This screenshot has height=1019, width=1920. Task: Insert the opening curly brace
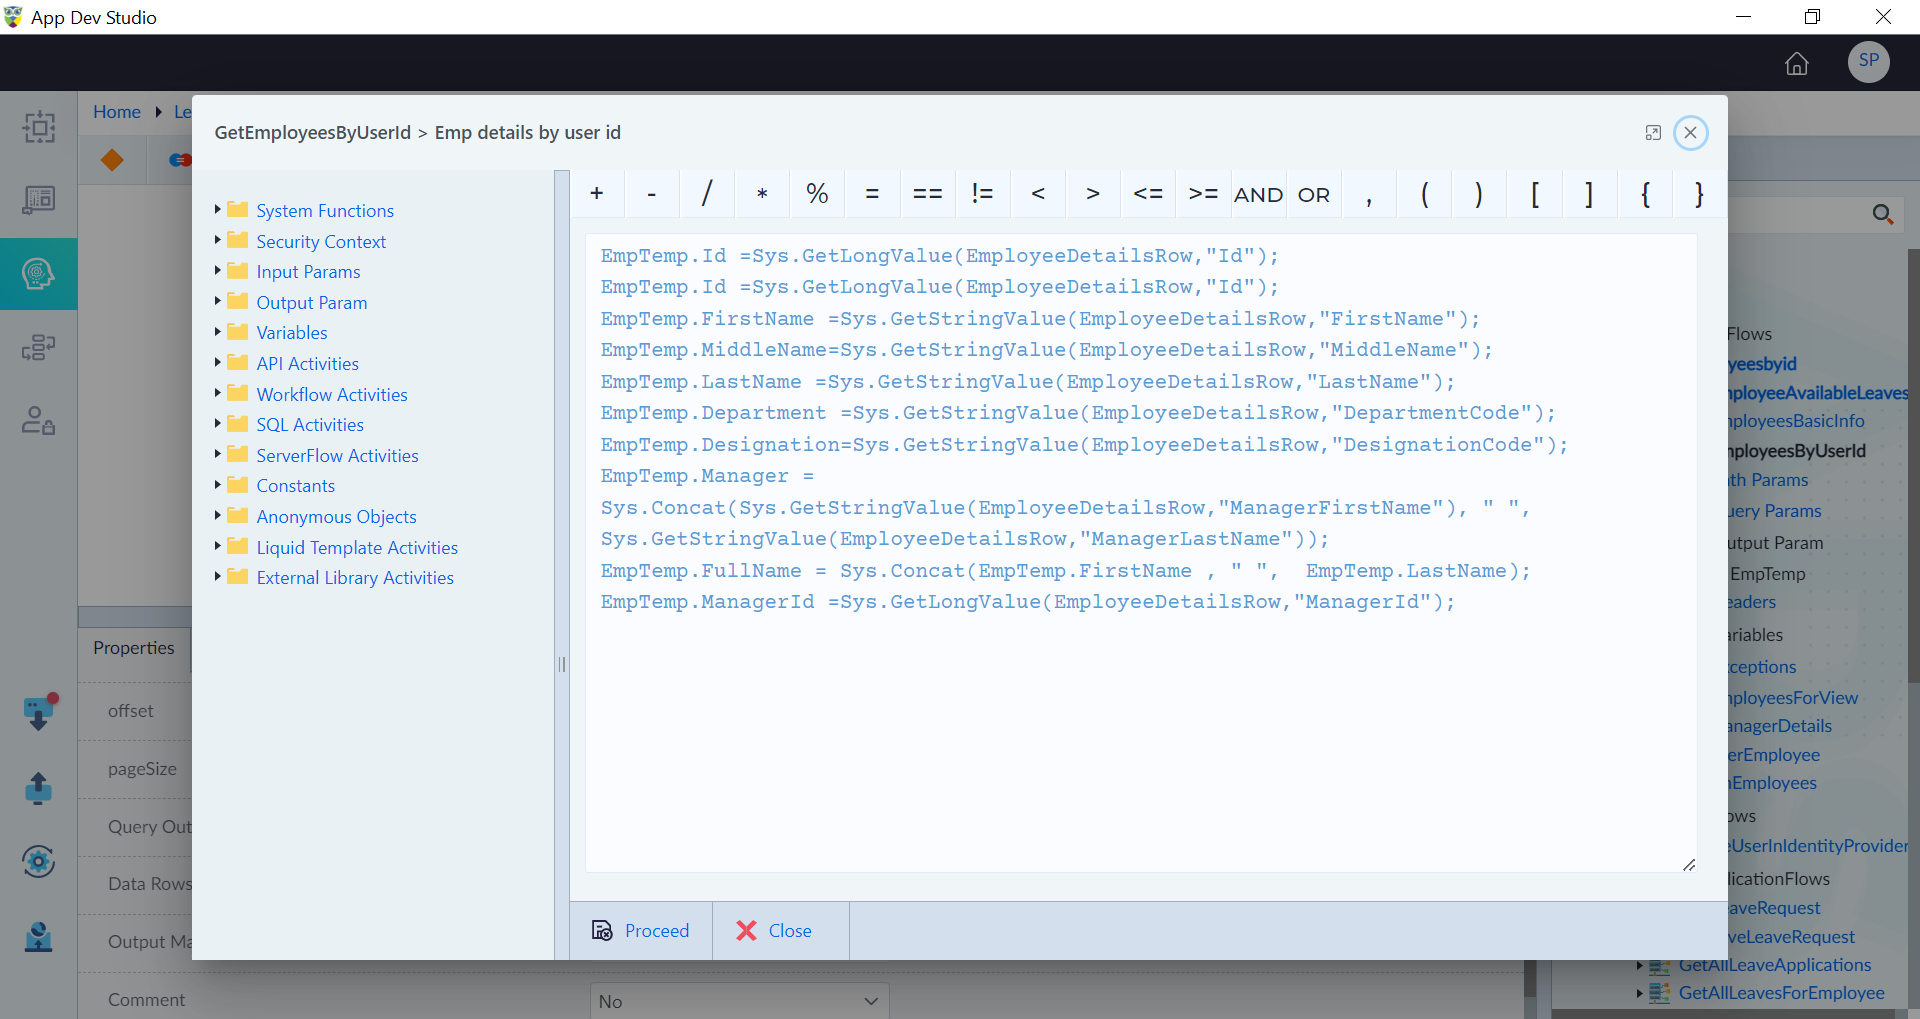tap(1644, 194)
